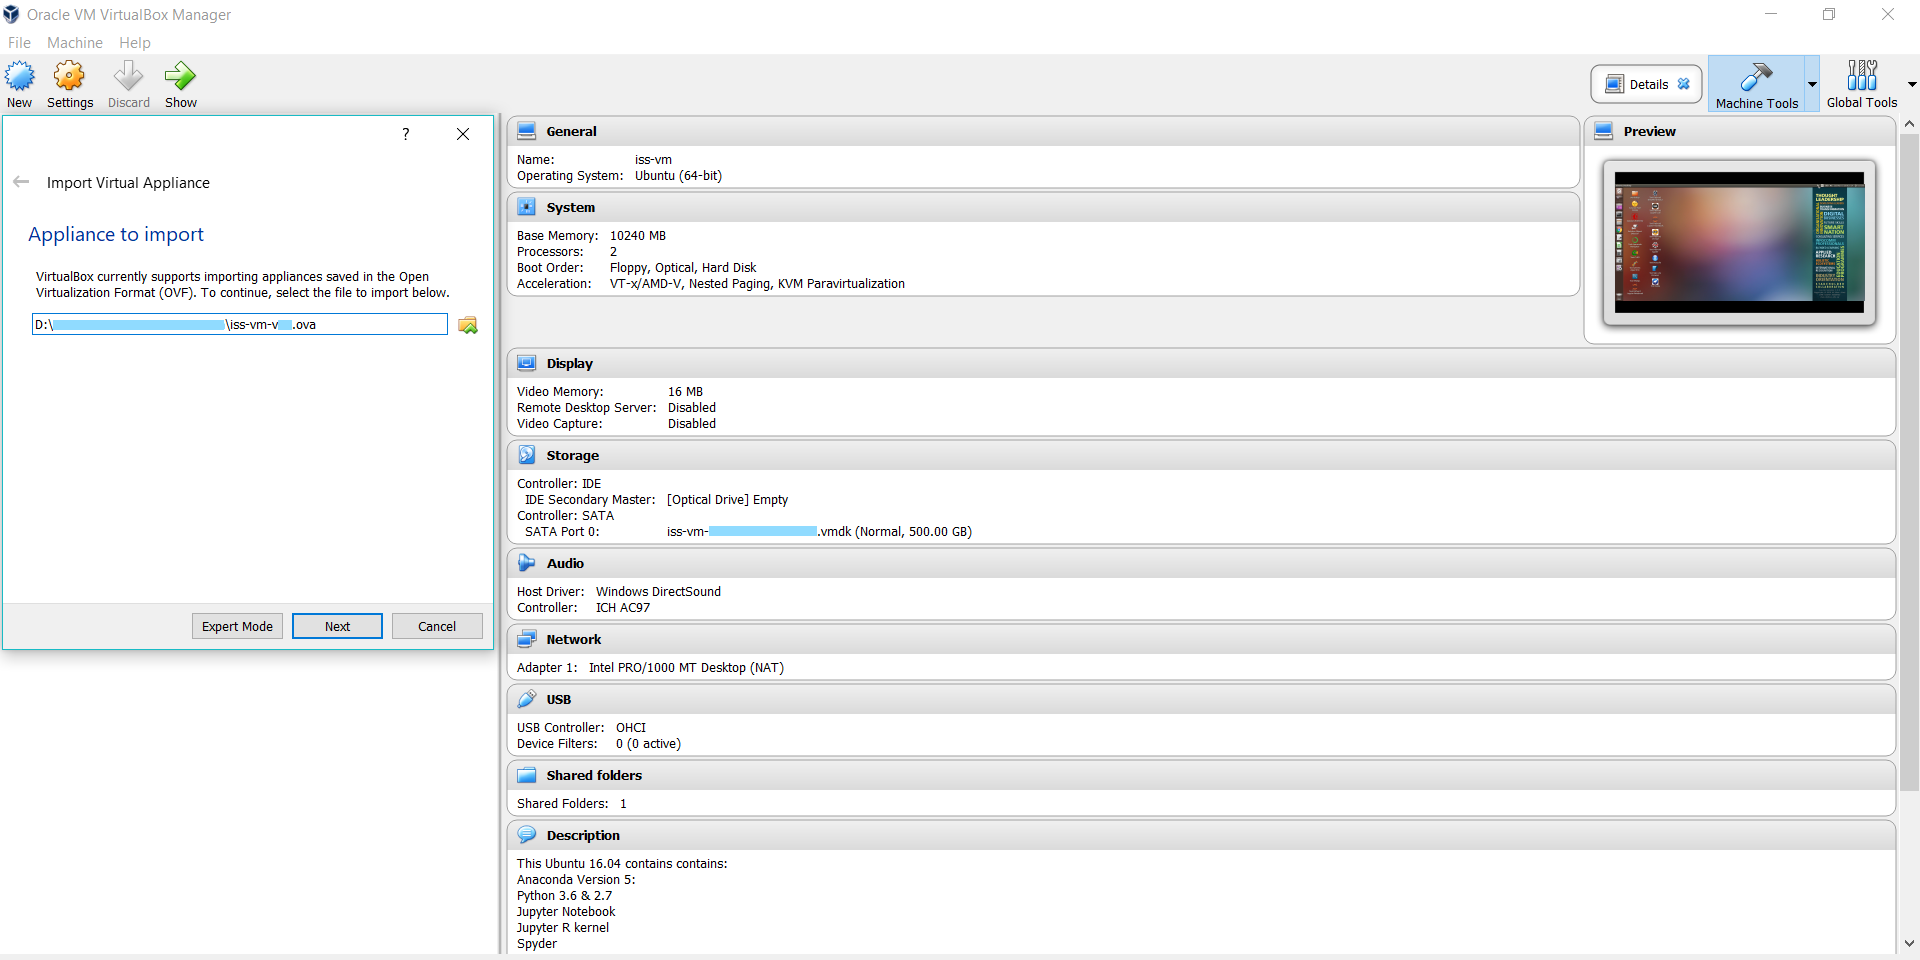Open the Help menu
Screen dimensions: 1920x960
(x=135, y=43)
